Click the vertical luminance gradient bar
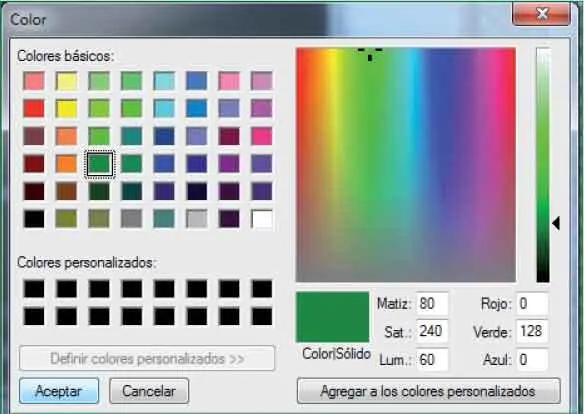 pyautogui.click(x=543, y=165)
